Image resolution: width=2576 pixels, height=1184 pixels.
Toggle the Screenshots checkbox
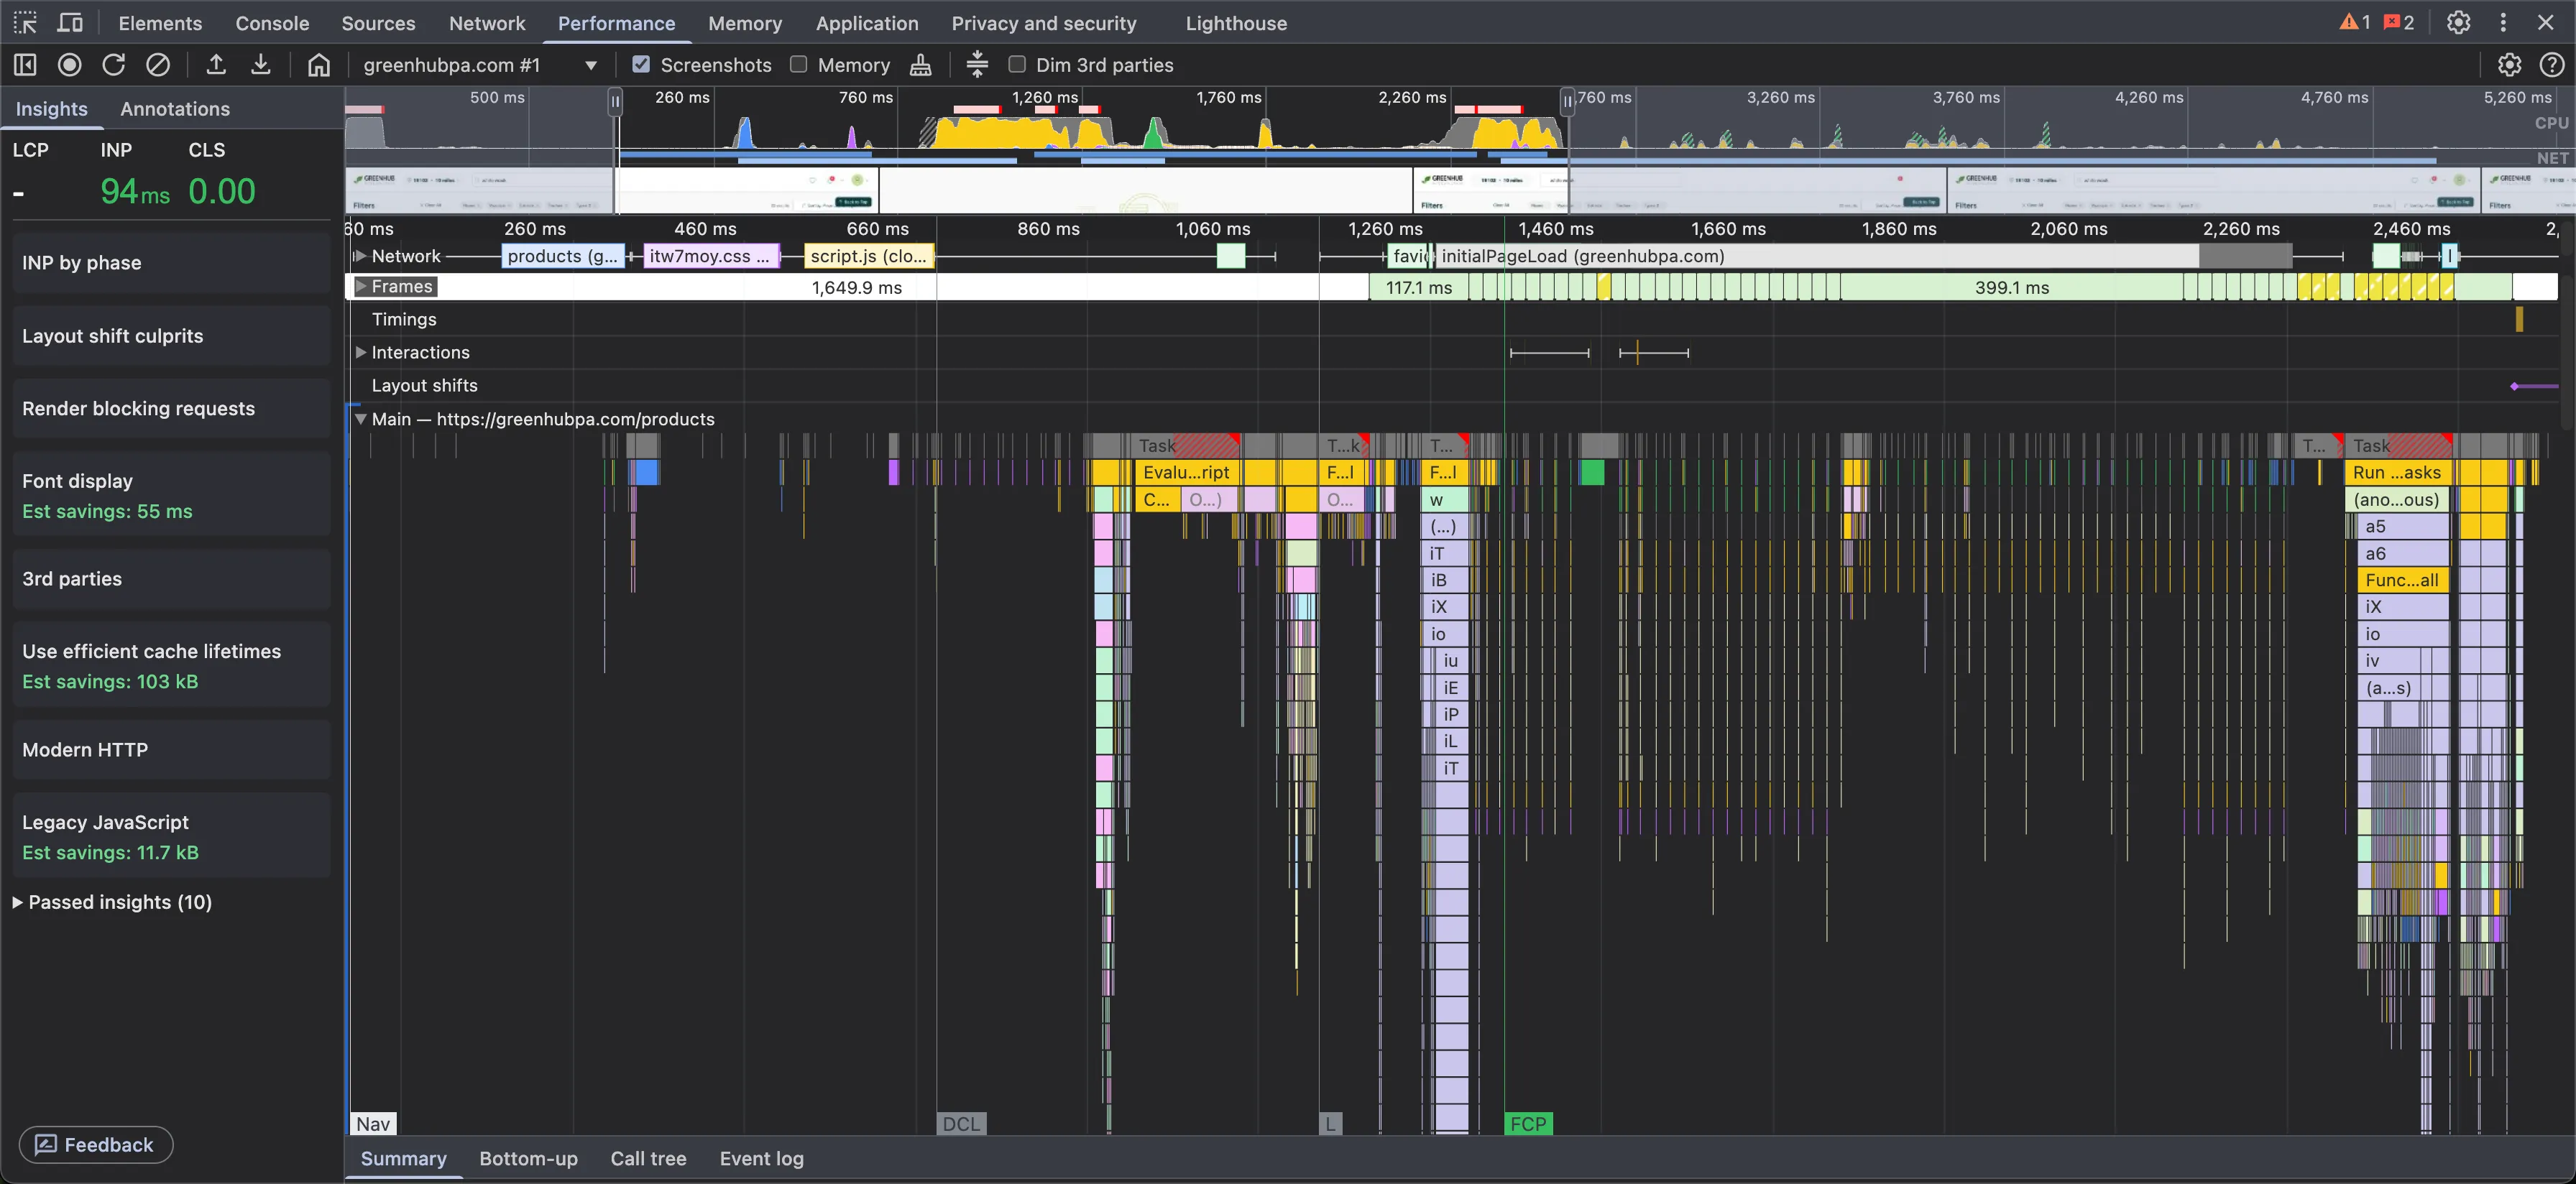(x=641, y=64)
